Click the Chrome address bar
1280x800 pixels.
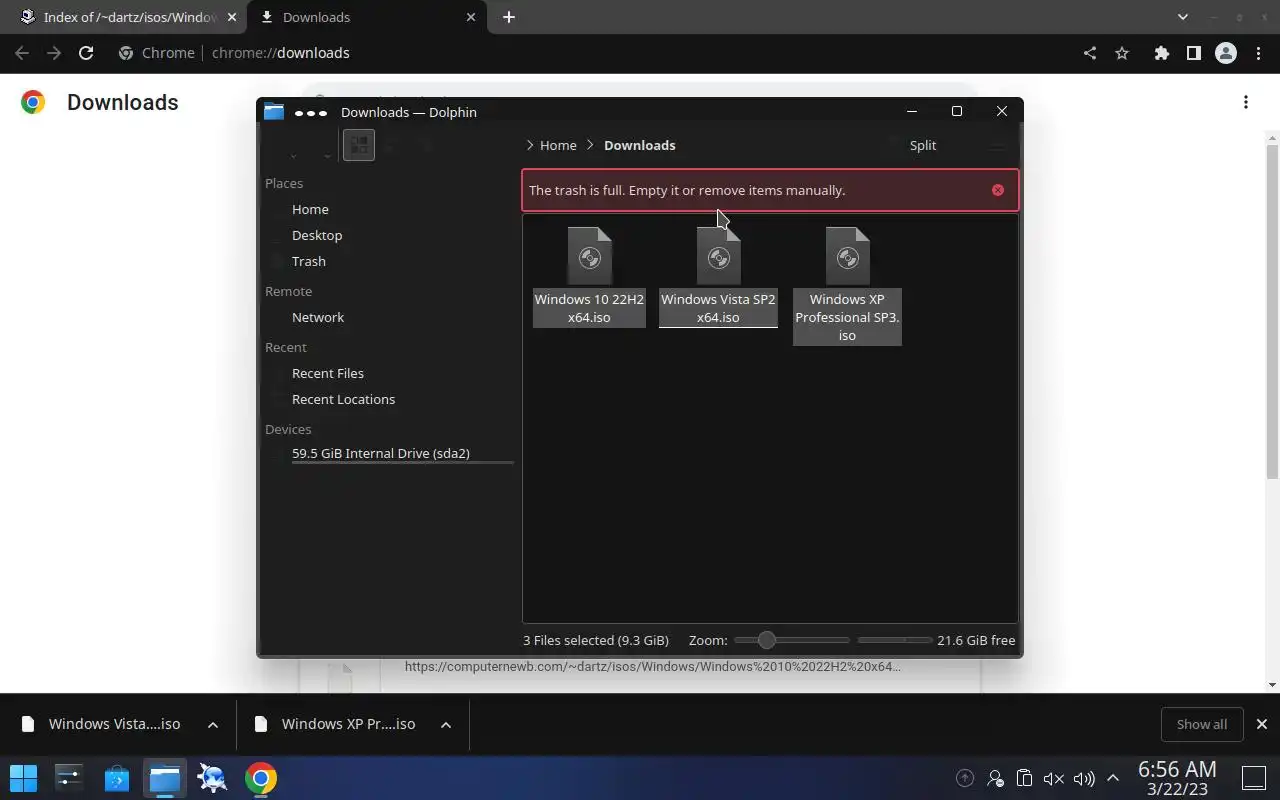click(x=590, y=53)
